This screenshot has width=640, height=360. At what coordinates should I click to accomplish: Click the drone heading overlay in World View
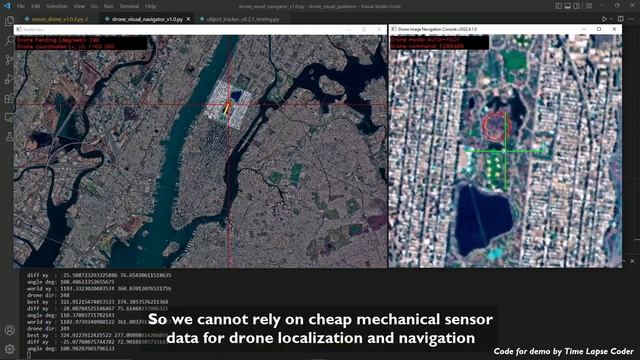tap(58, 40)
